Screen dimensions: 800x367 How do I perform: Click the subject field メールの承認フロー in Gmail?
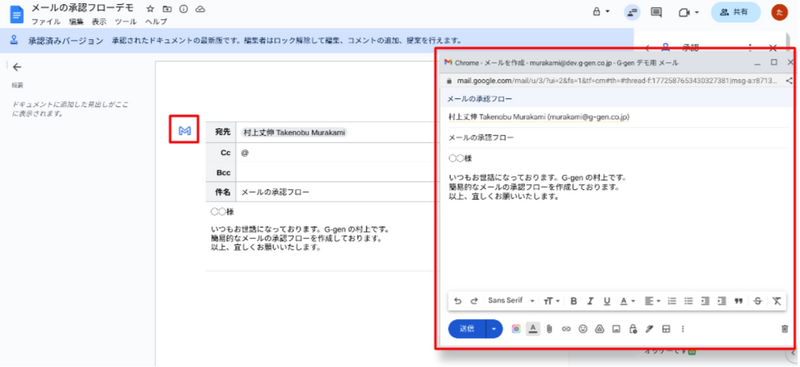tap(618, 138)
